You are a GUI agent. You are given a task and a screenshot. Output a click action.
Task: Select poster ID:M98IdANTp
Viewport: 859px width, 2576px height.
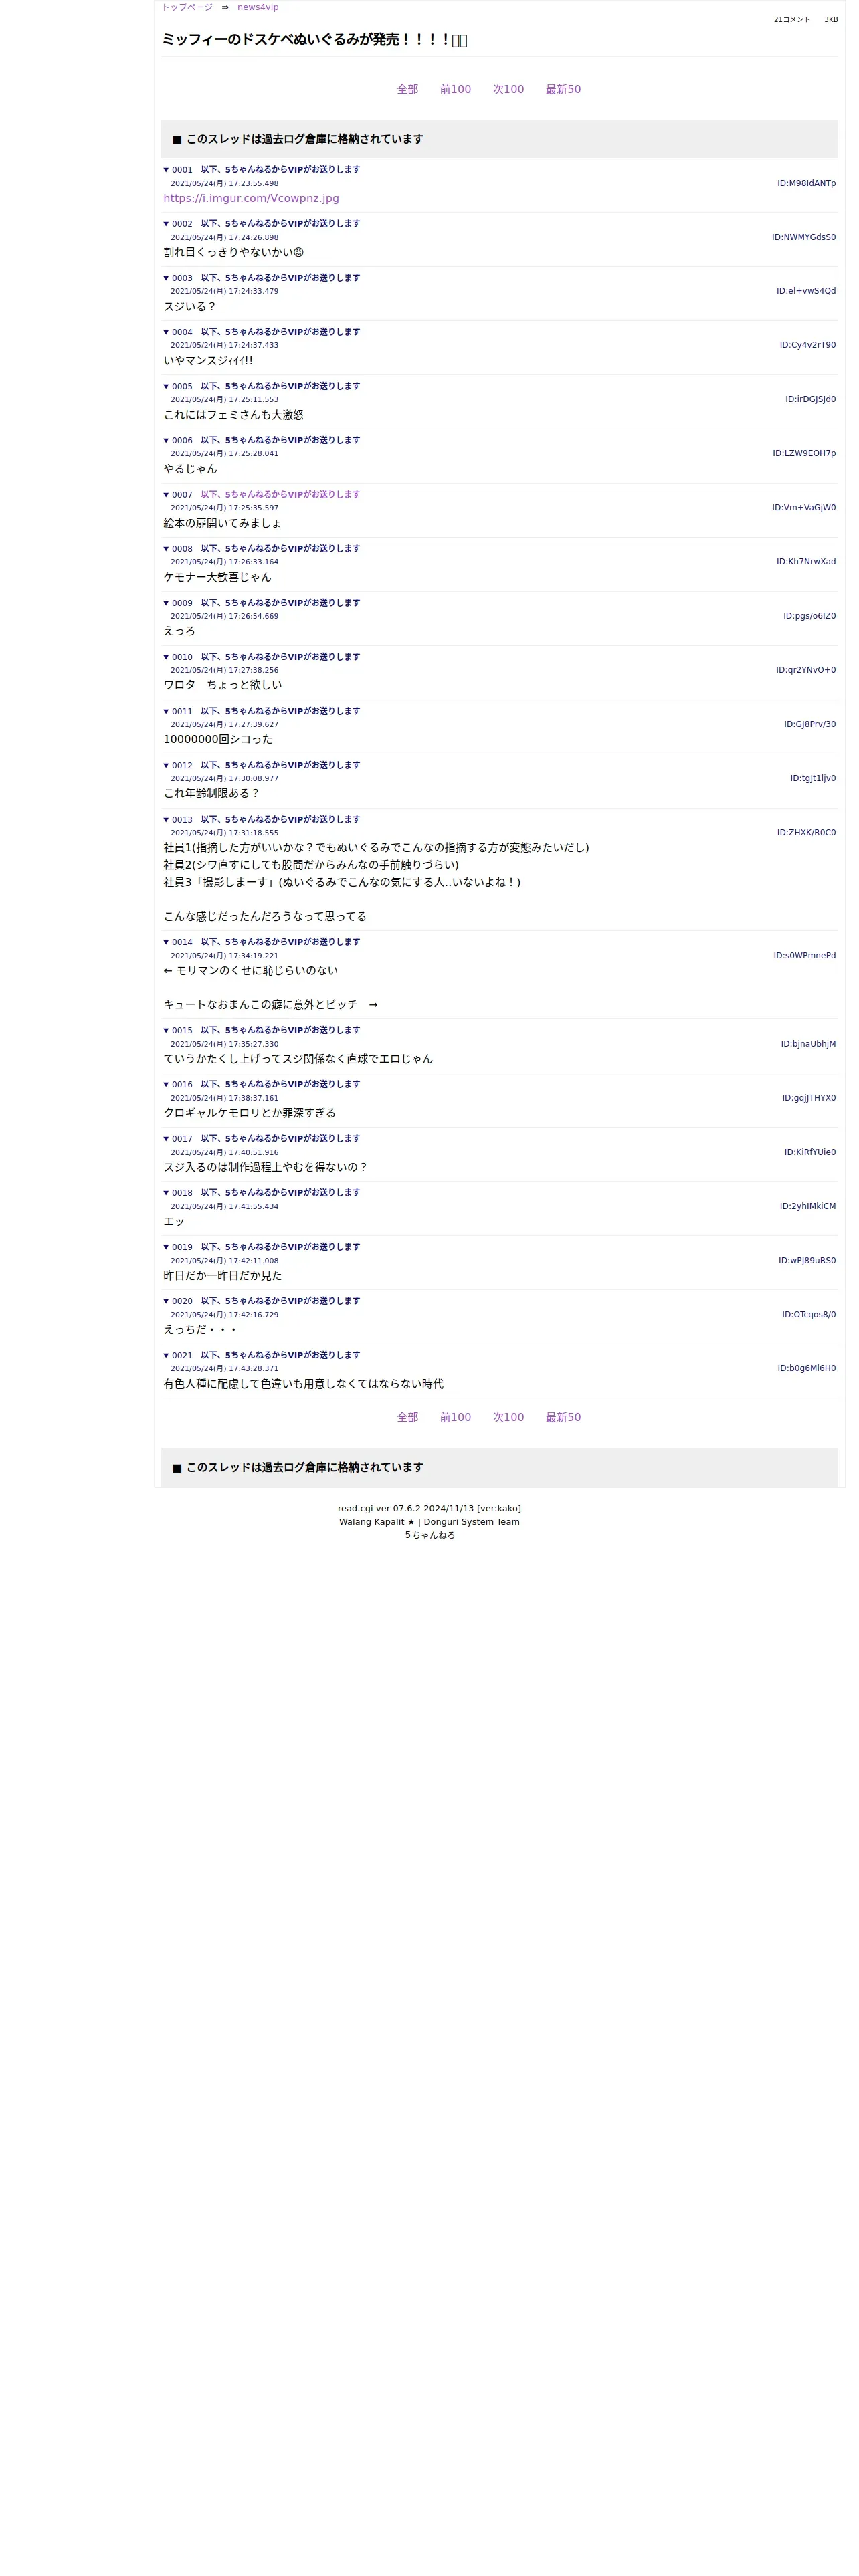point(806,183)
